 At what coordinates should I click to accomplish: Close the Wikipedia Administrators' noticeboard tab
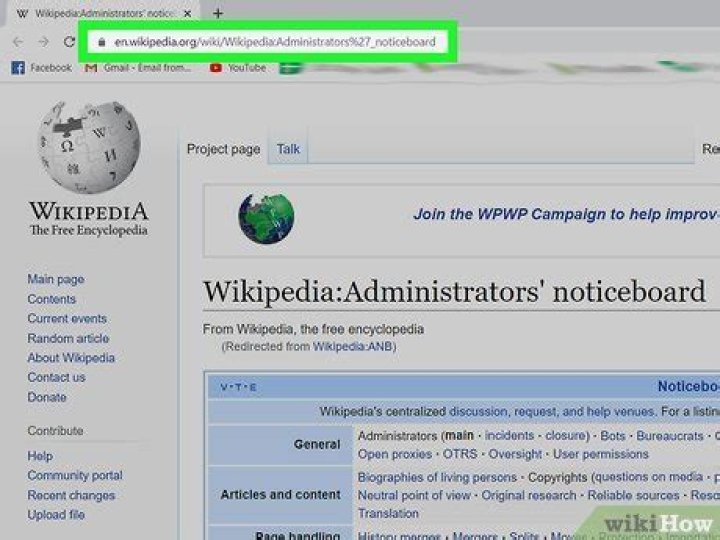tap(187, 14)
